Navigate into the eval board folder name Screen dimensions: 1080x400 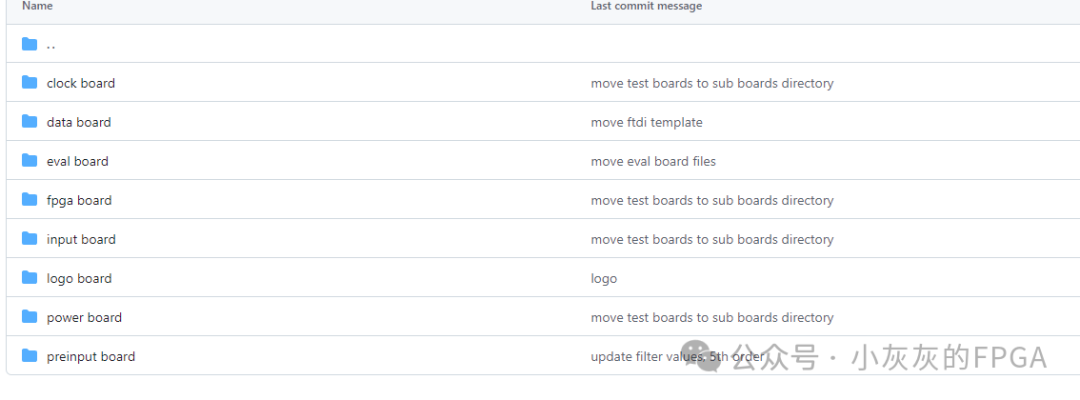pos(77,161)
